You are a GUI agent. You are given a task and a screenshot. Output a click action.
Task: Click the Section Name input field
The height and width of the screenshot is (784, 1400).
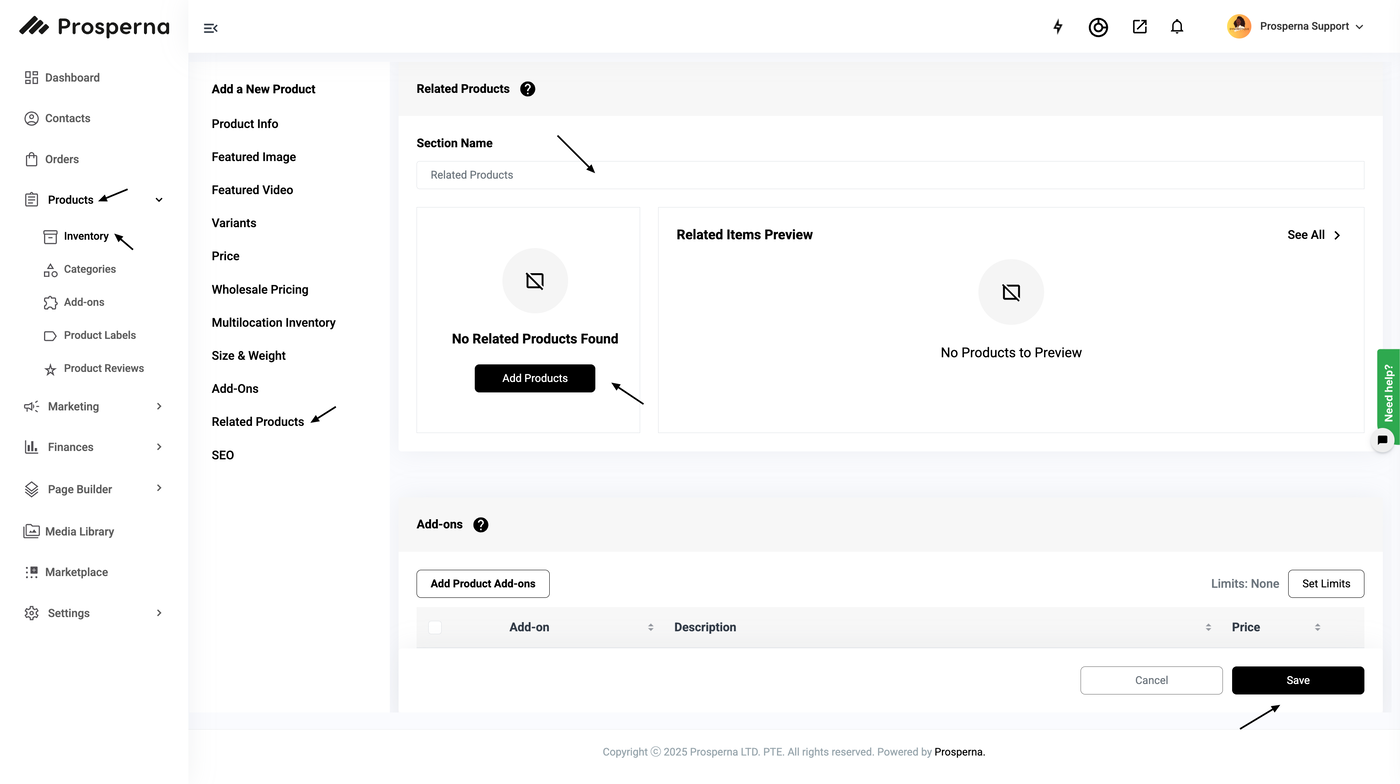[x=890, y=175]
